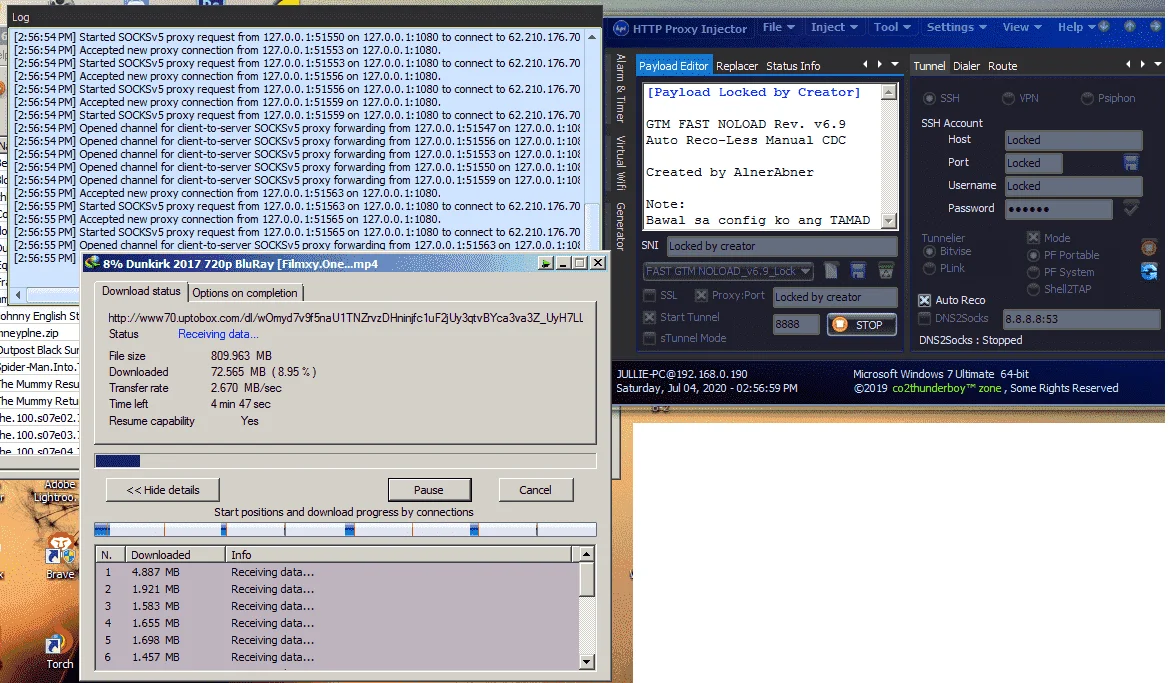Screen dimensions: 1168x683
Task: Click the blue refresh icon beside PF System
Action: 1149,272
